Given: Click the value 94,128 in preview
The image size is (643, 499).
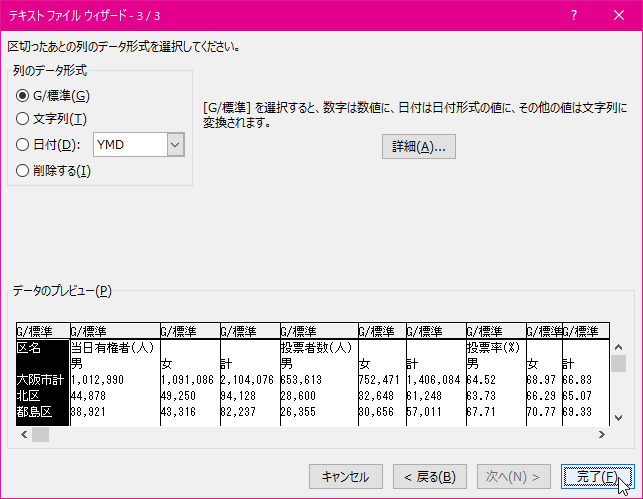Looking at the screenshot, I should 238,396.
